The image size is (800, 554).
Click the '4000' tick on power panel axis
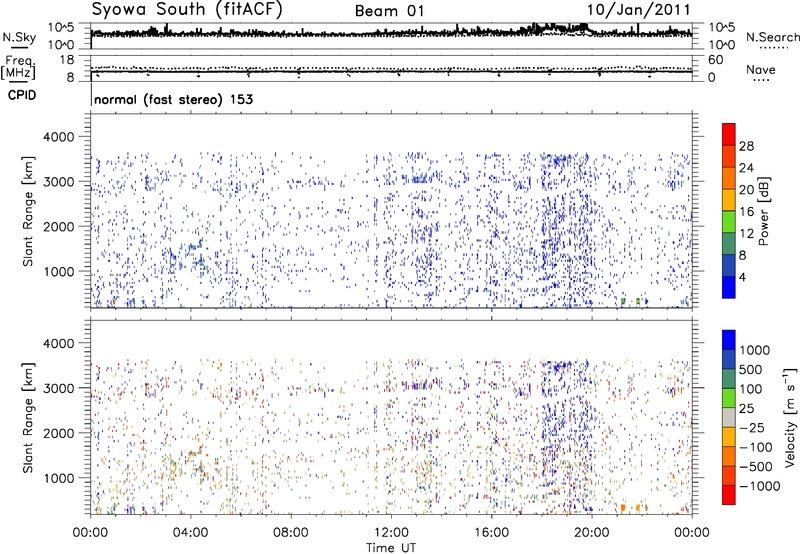click(58, 137)
